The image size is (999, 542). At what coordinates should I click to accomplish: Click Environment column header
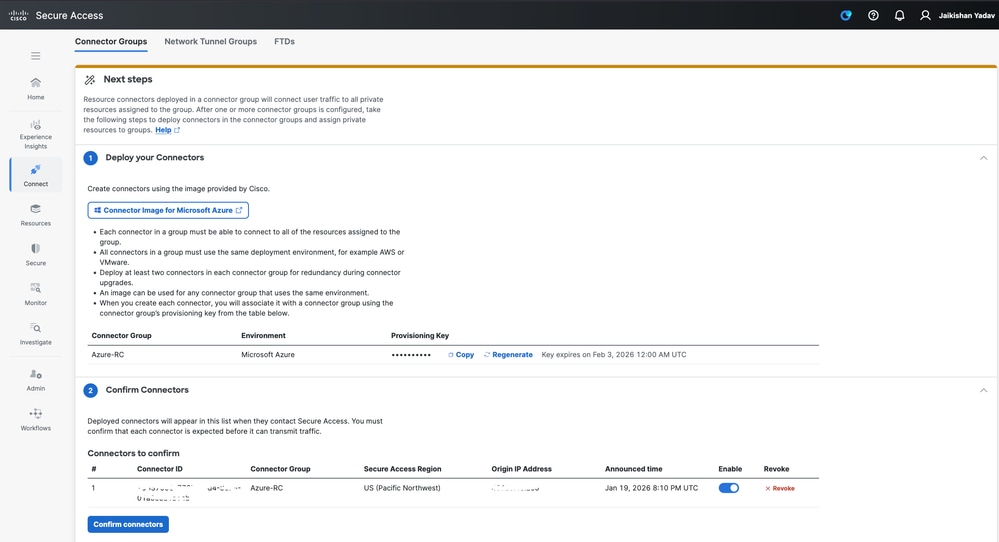tap(263, 336)
